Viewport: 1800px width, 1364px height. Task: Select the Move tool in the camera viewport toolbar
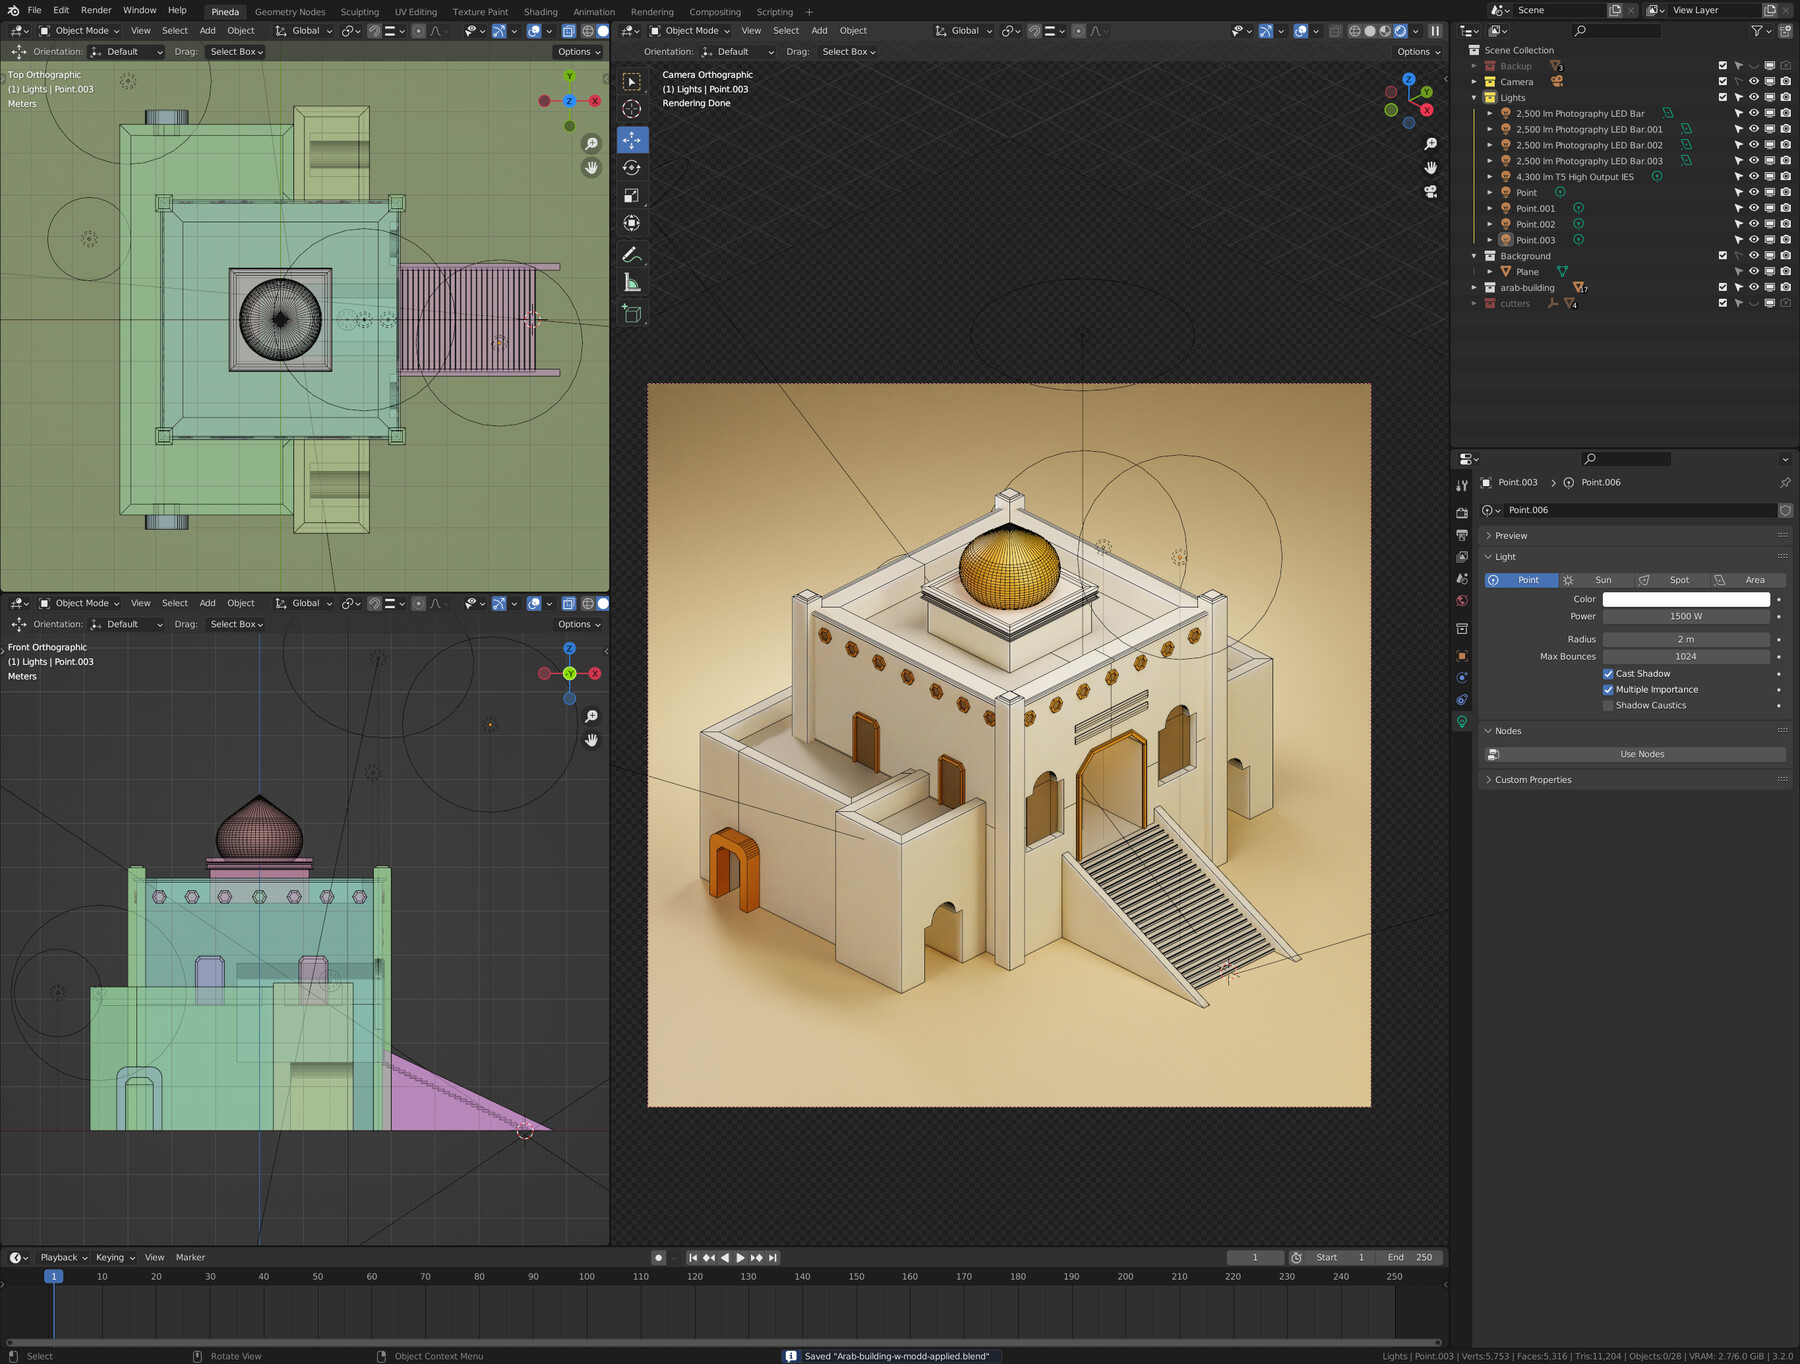click(x=632, y=140)
